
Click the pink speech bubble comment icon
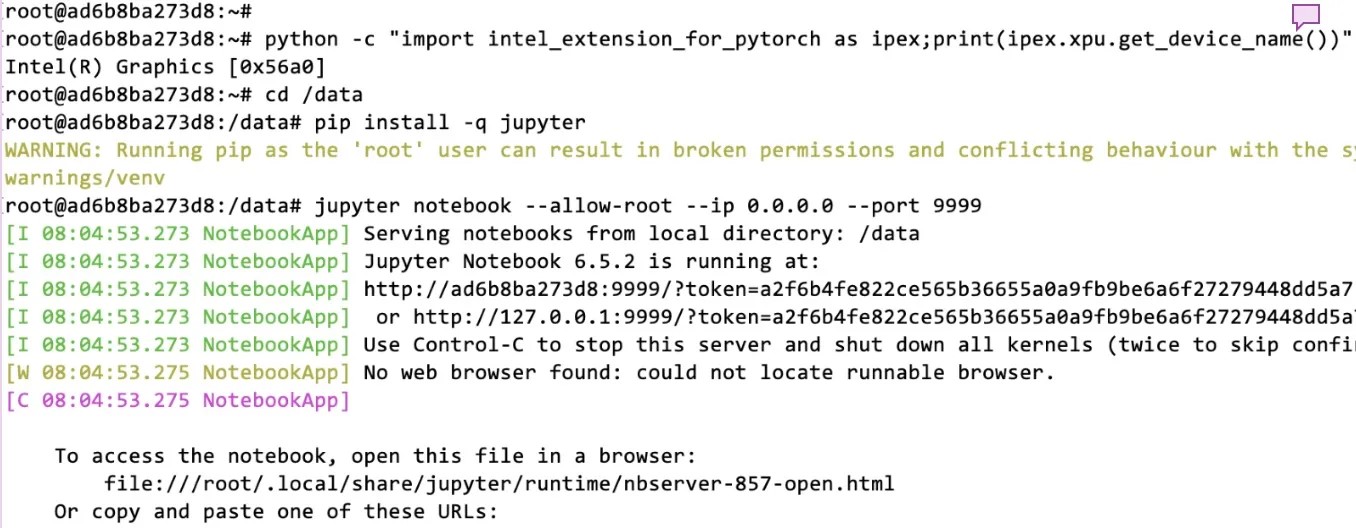pos(1305,16)
